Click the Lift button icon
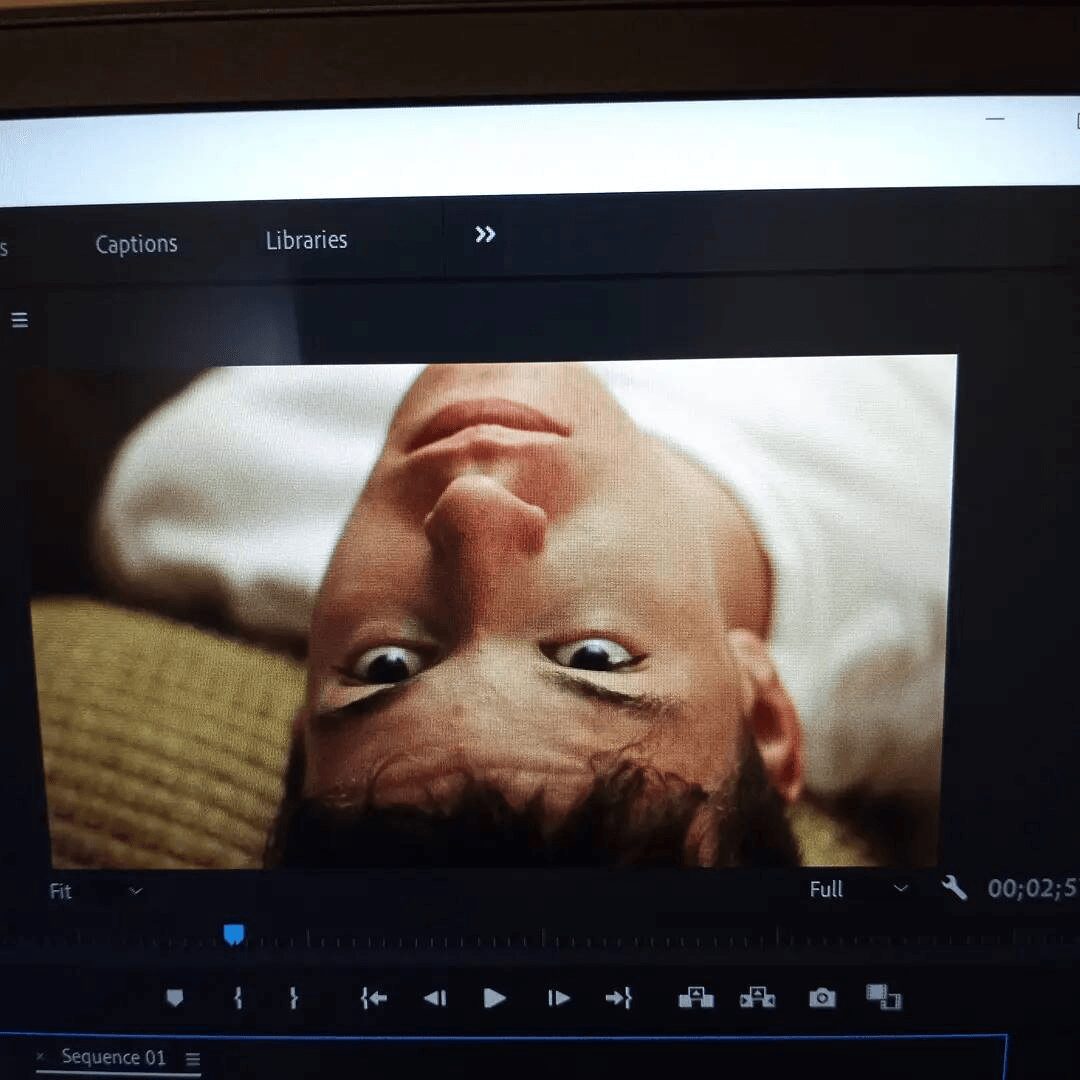Screen dimensions: 1080x1080 point(696,998)
